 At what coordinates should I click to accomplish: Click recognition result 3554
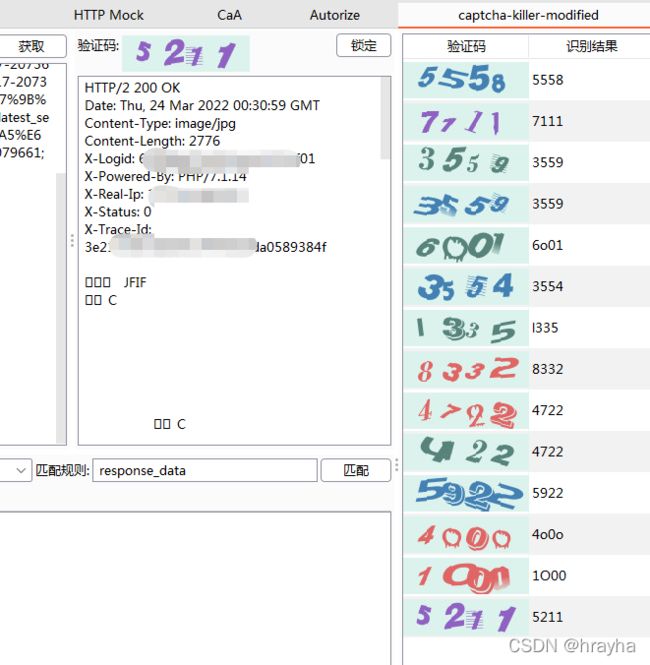(x=548, y=286)
